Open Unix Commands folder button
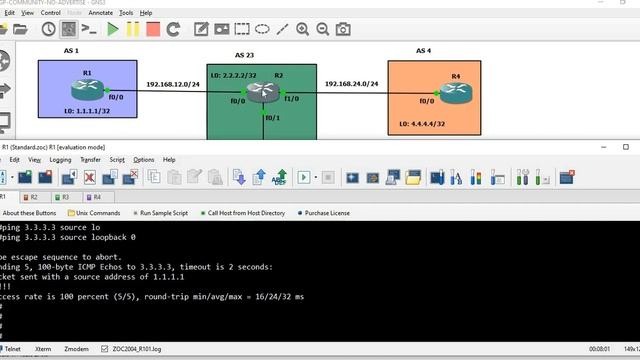The height and width of the screenshot is (360, 640). click(94, 213)
